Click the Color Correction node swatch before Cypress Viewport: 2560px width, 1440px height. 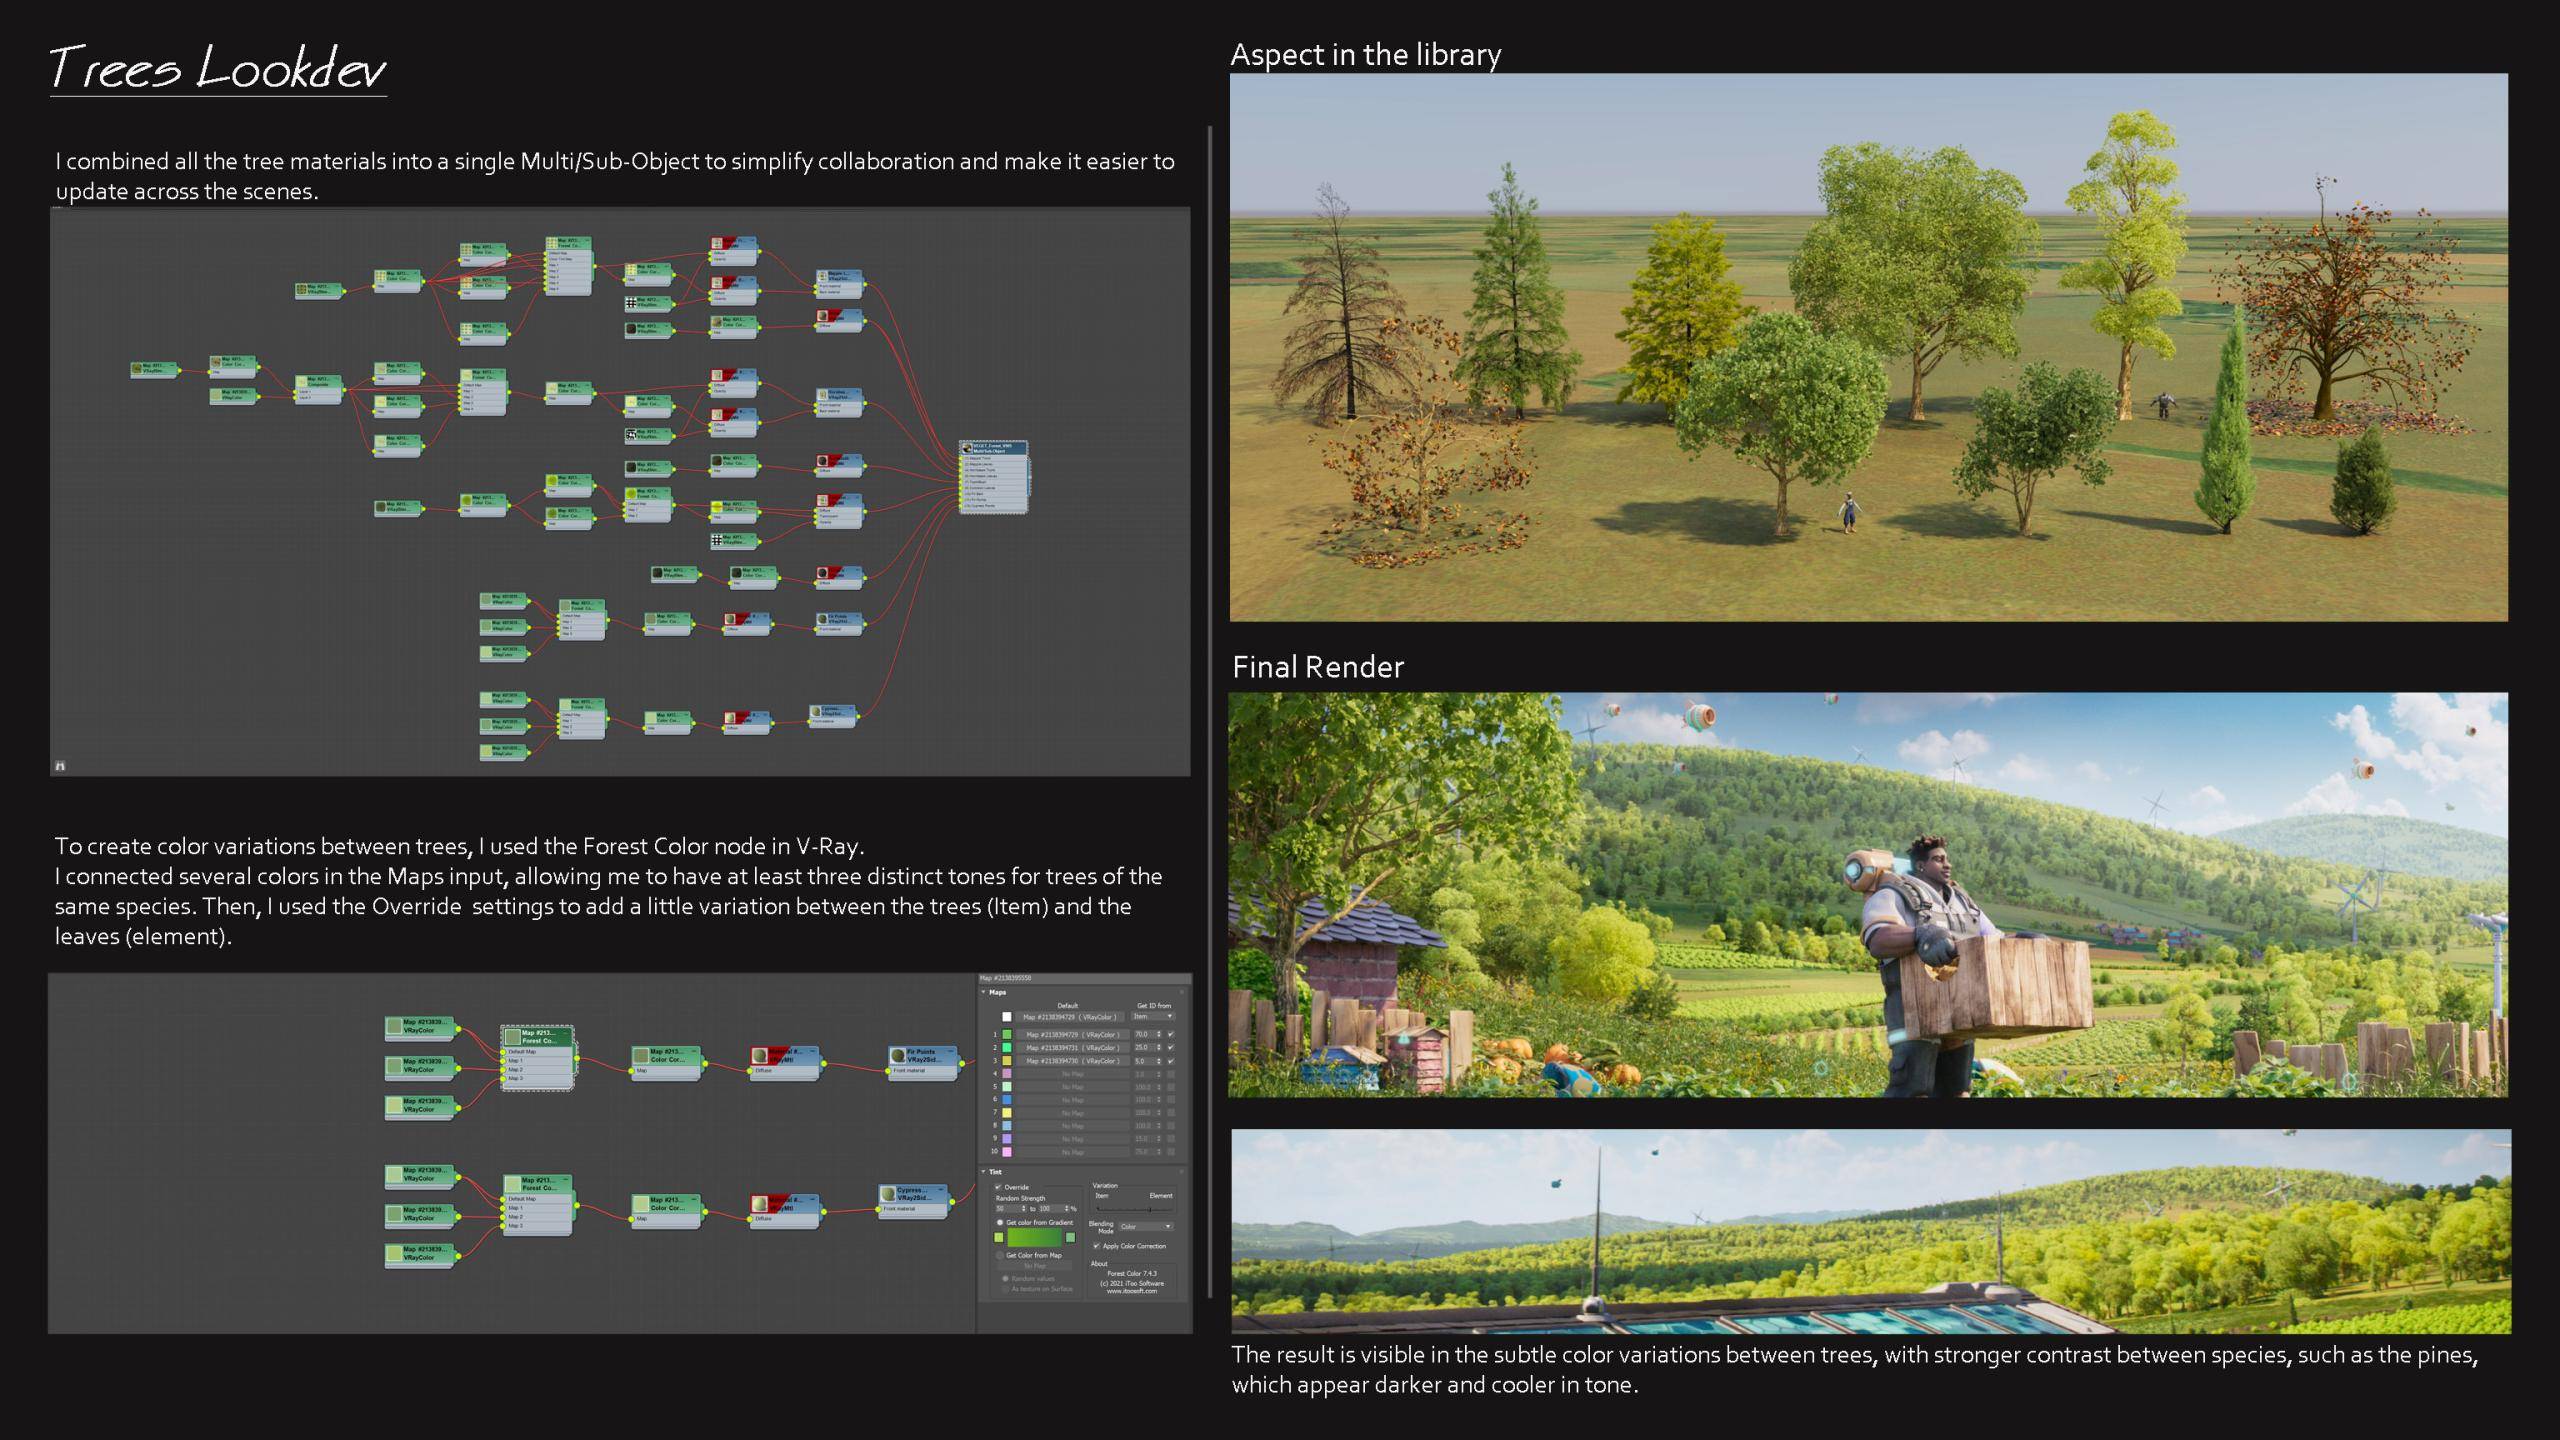pos(641,1204)
